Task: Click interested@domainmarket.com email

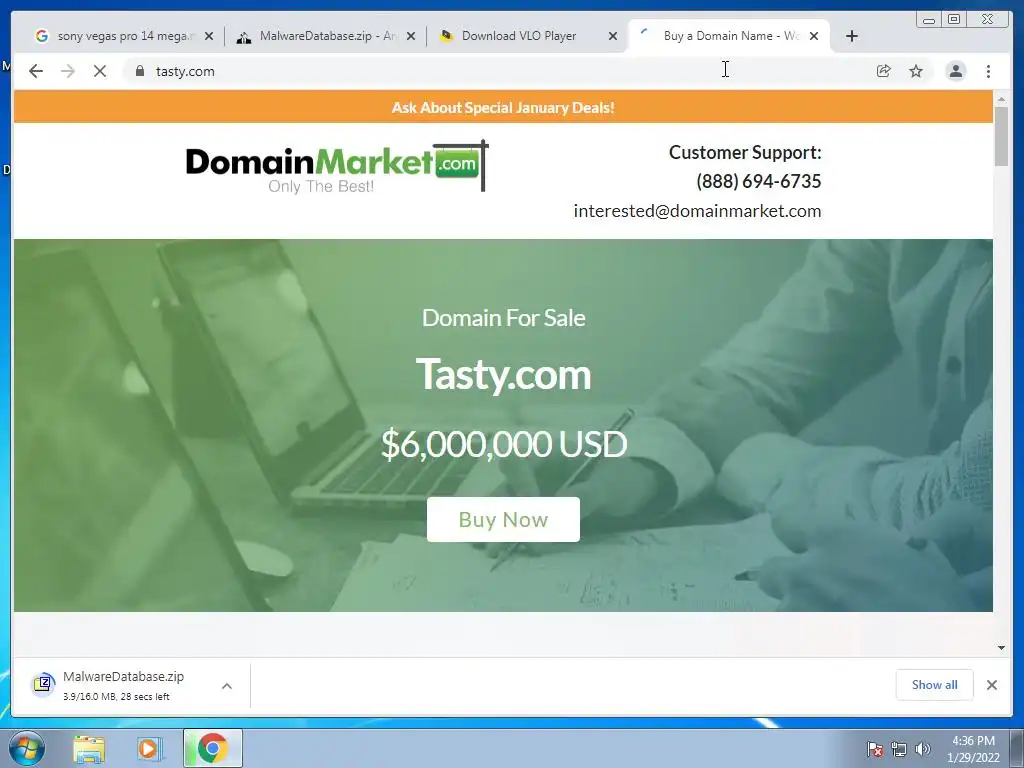Action: pos(697,211)
